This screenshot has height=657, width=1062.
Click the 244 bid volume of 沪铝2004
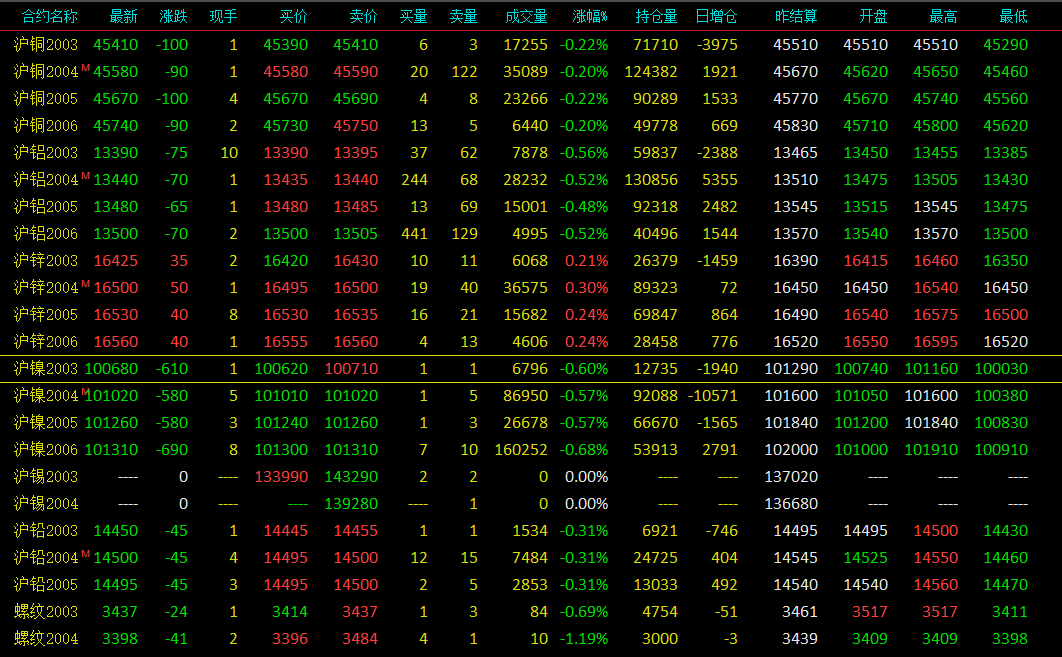pos(415,180)
